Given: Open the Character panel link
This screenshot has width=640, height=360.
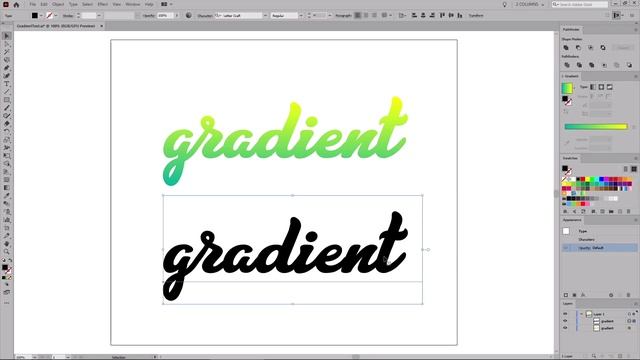Looking at the screenshot, I should (204, 16).
